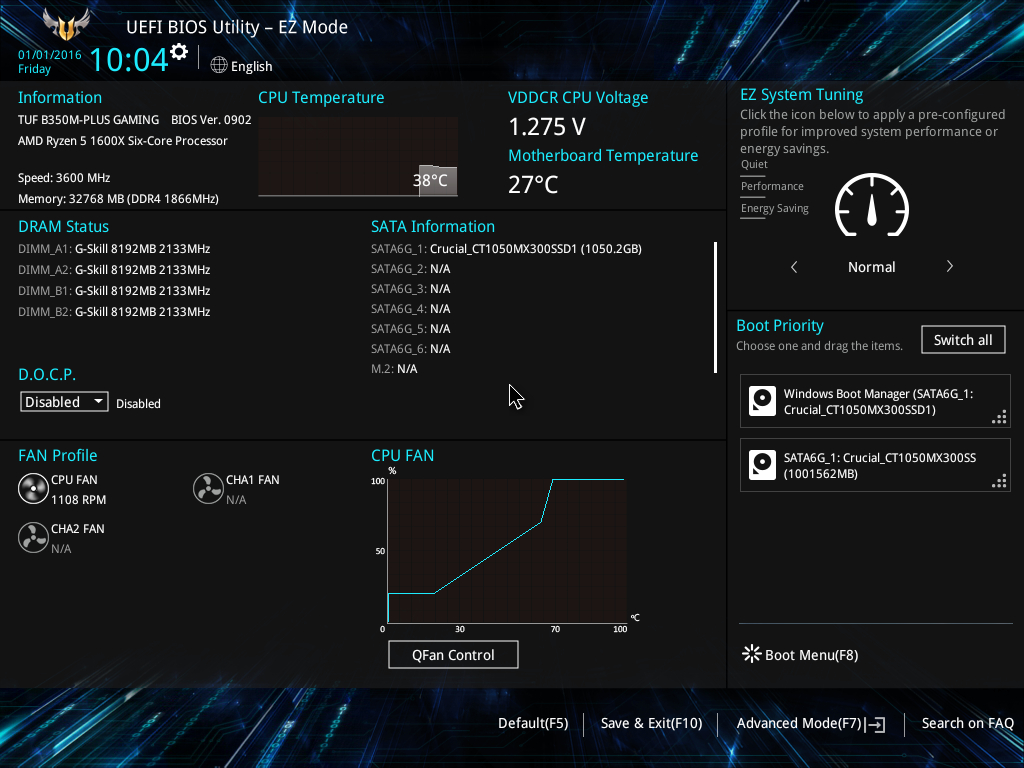Select Windows Boot Manager boot entry

coord(875,401)
